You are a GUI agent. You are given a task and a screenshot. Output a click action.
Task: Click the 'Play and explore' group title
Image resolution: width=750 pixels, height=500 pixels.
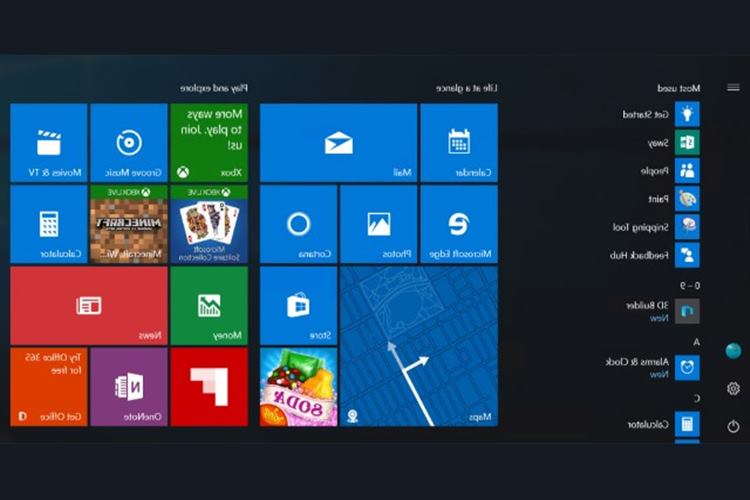point(214,88)
